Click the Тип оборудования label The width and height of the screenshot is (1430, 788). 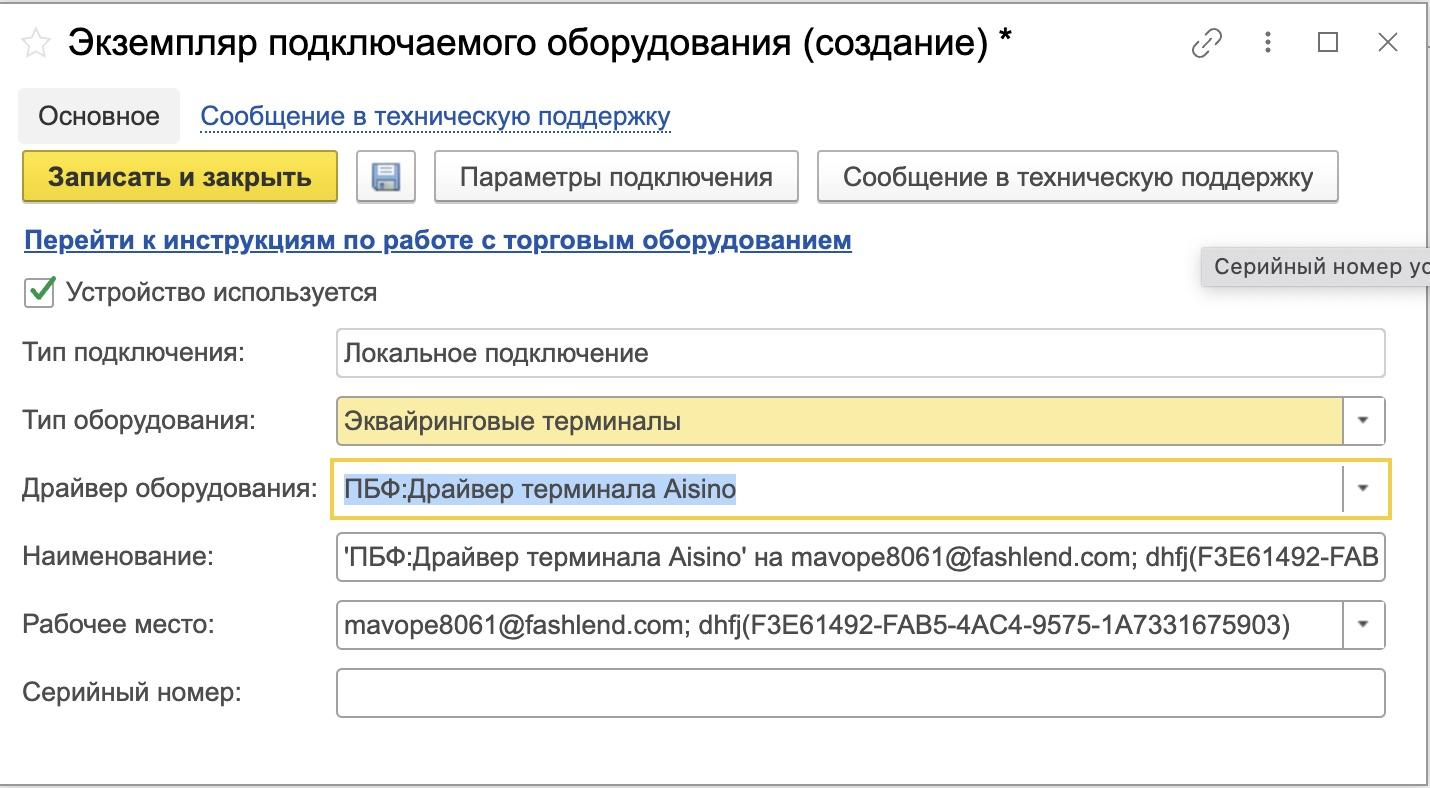click(139, 420)
